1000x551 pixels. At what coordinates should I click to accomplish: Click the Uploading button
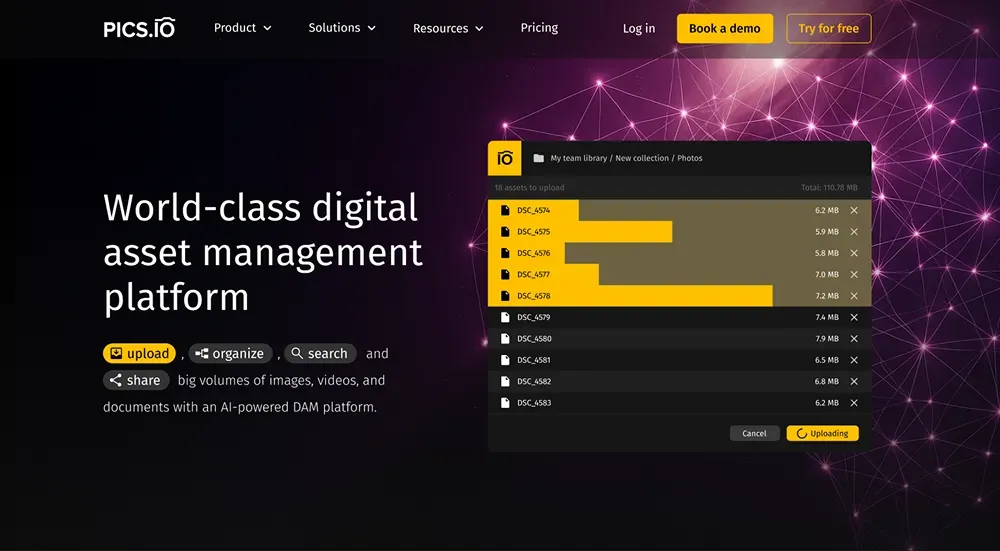(x=823, y=433)
